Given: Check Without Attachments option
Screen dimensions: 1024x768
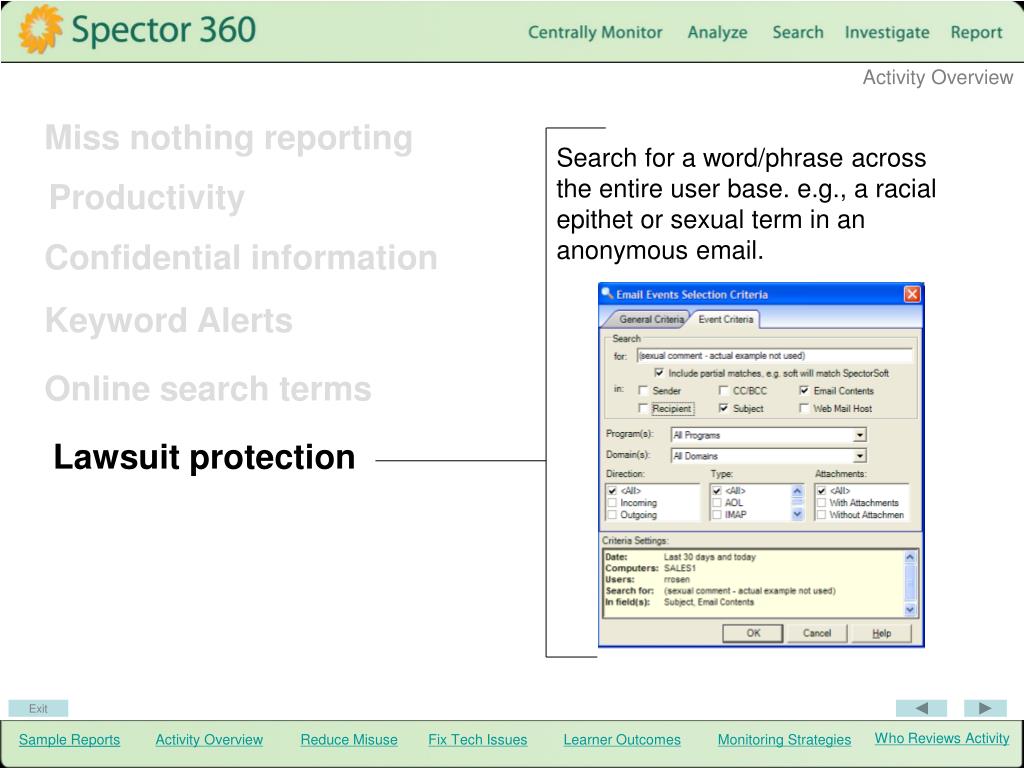Looking at the screenshot, I should coord(822,515).
